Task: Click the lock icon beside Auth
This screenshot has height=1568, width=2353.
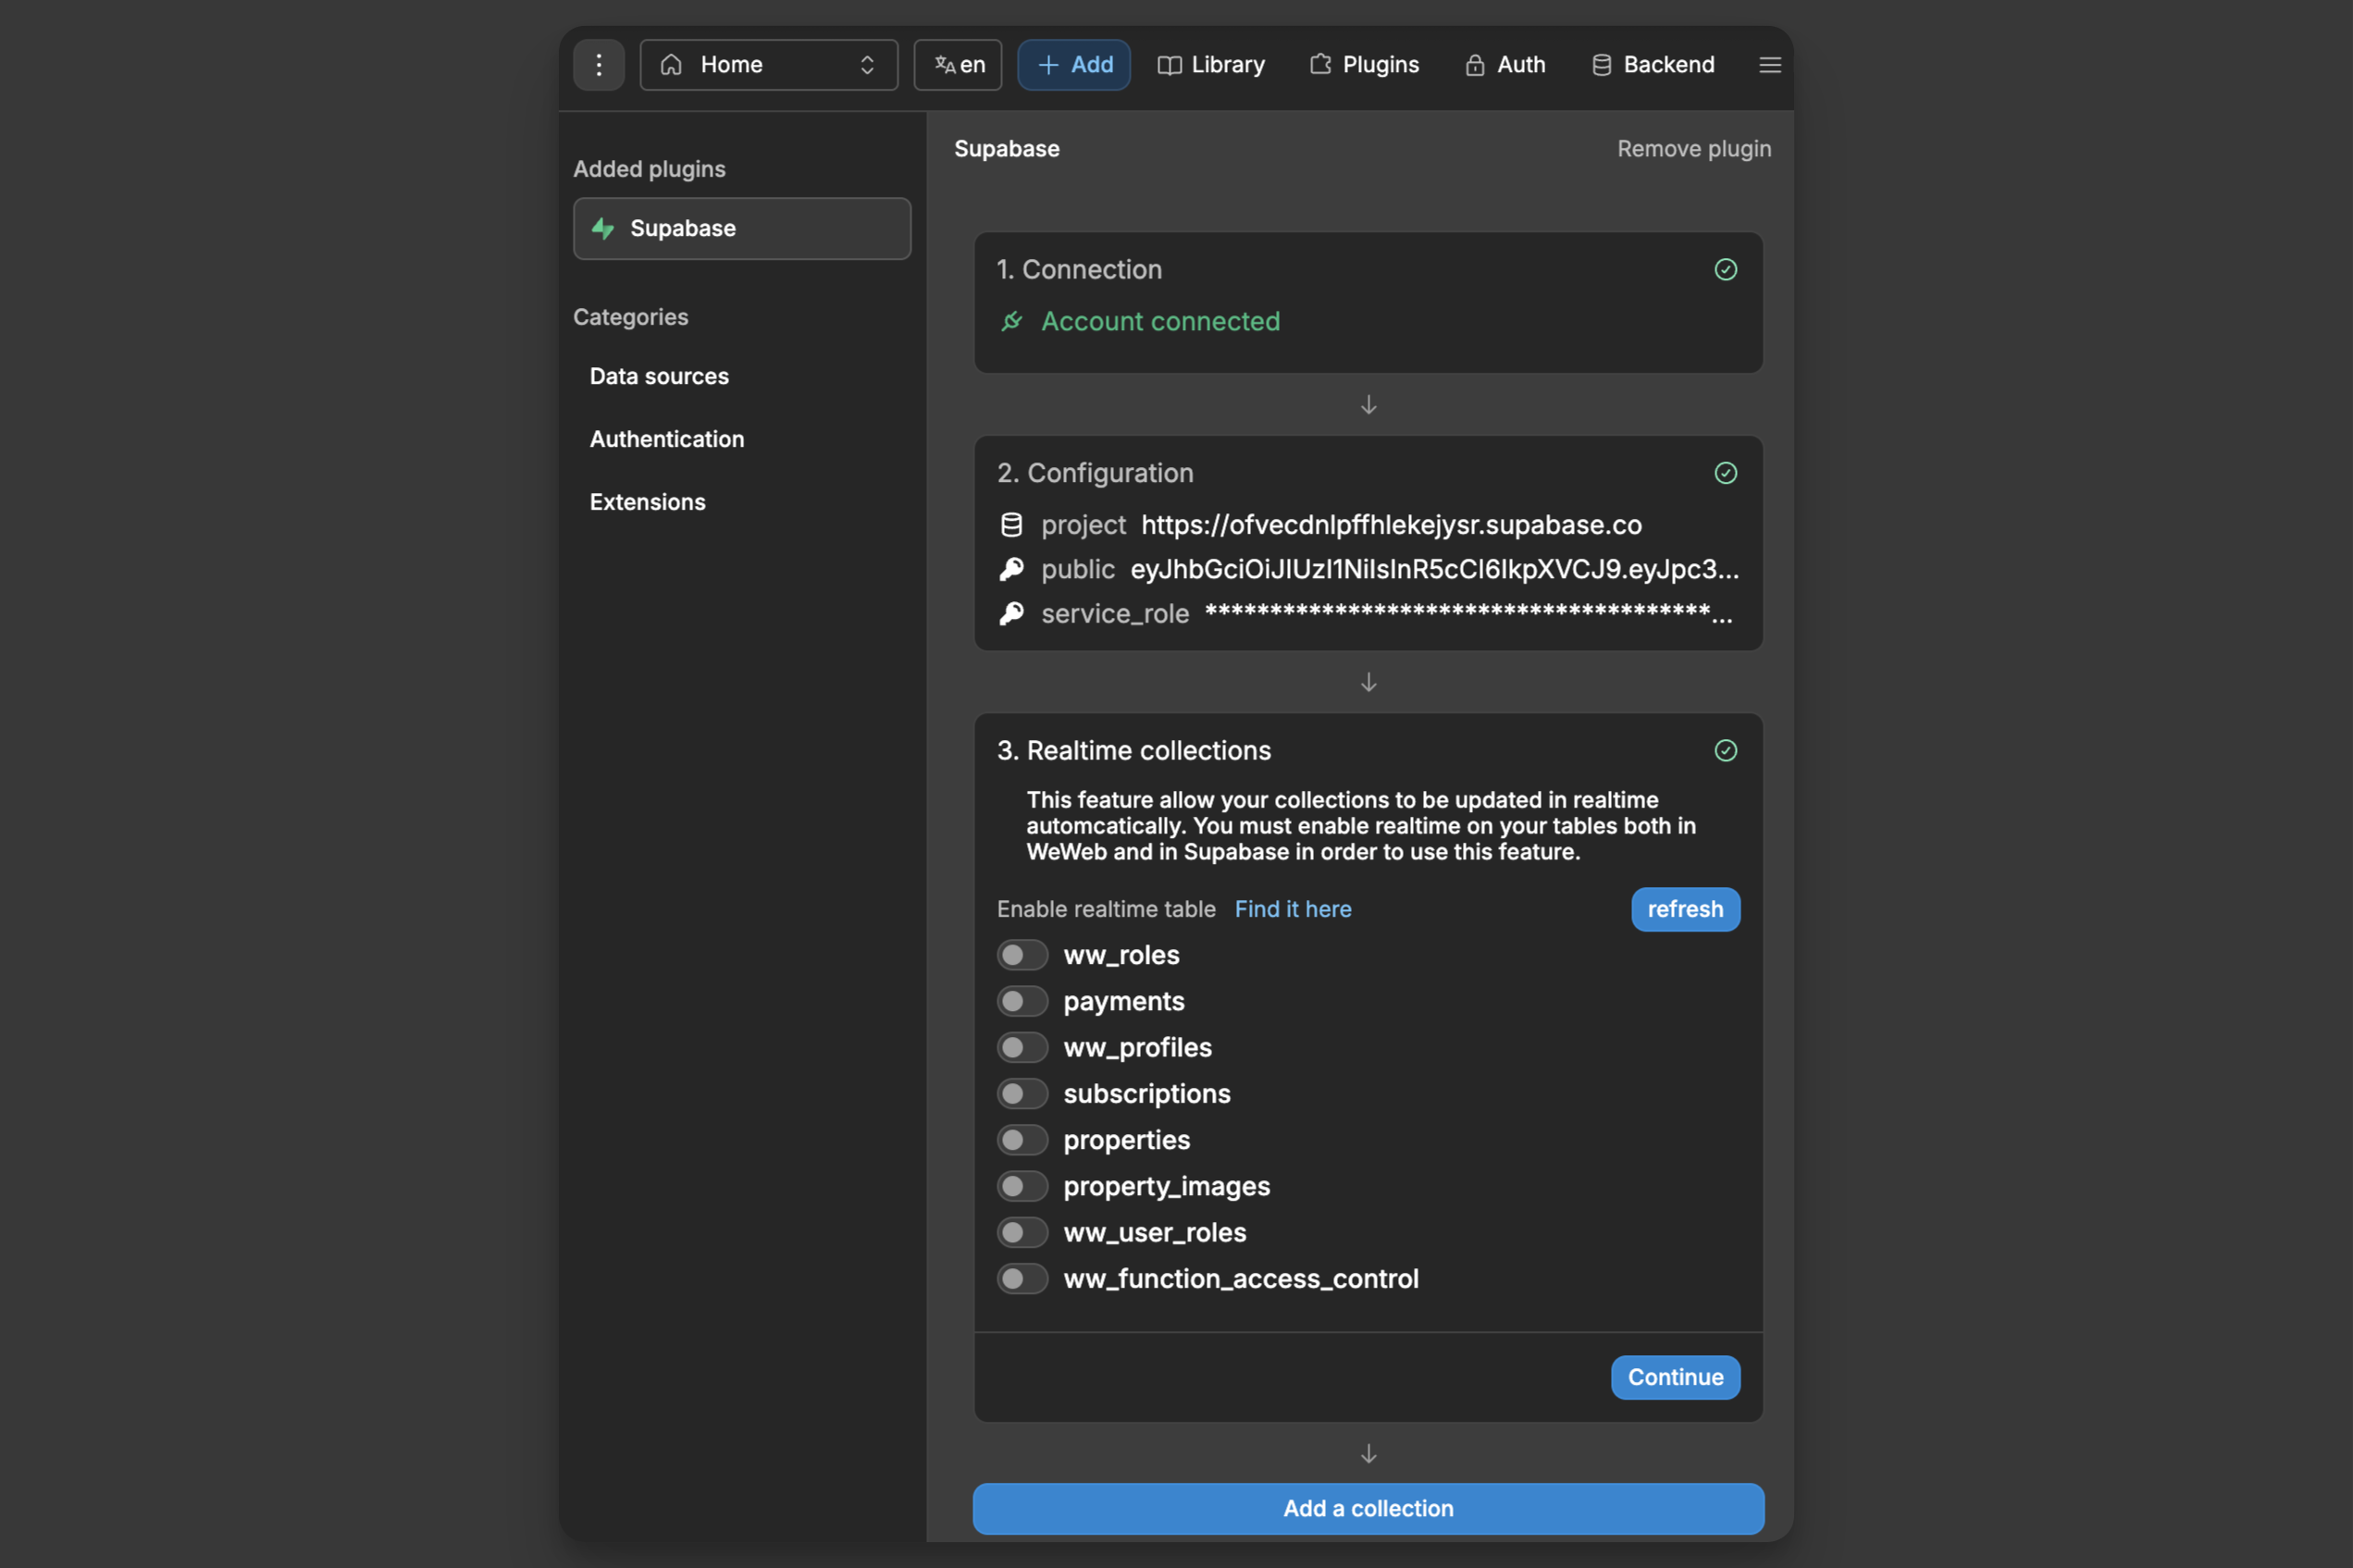Action: pos(1474,65)
